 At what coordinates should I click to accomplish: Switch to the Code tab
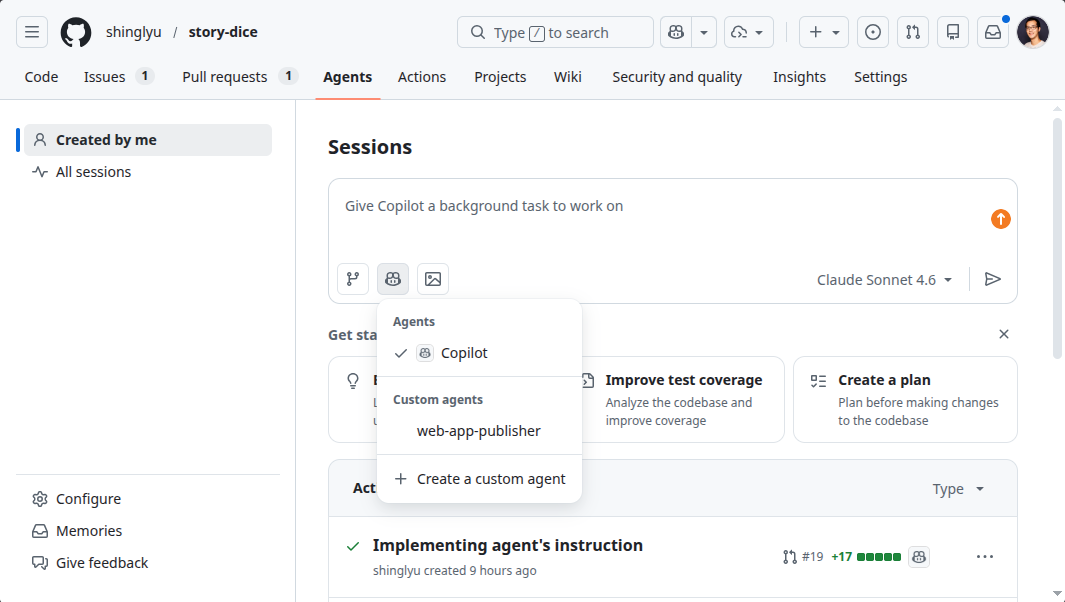point(41,77)
